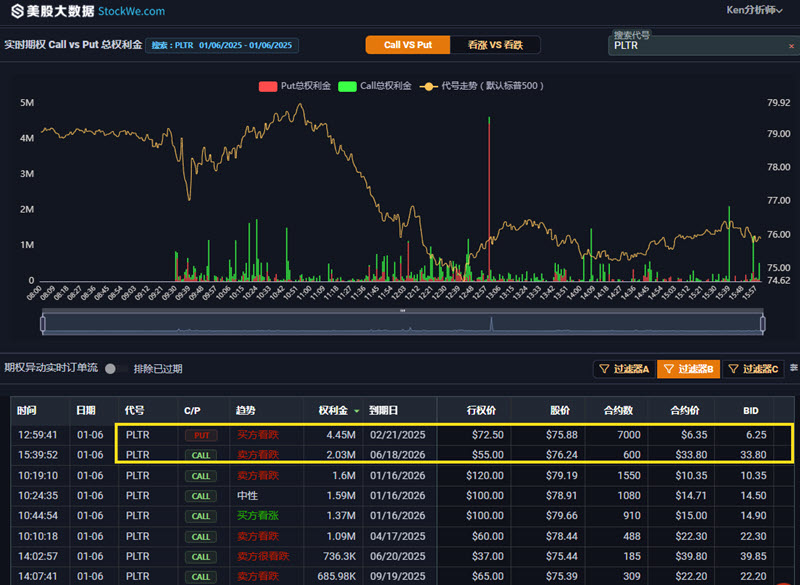800x585 pixels.
Task: Click the 买方看涨 trend cell
Action: (258, 516)
